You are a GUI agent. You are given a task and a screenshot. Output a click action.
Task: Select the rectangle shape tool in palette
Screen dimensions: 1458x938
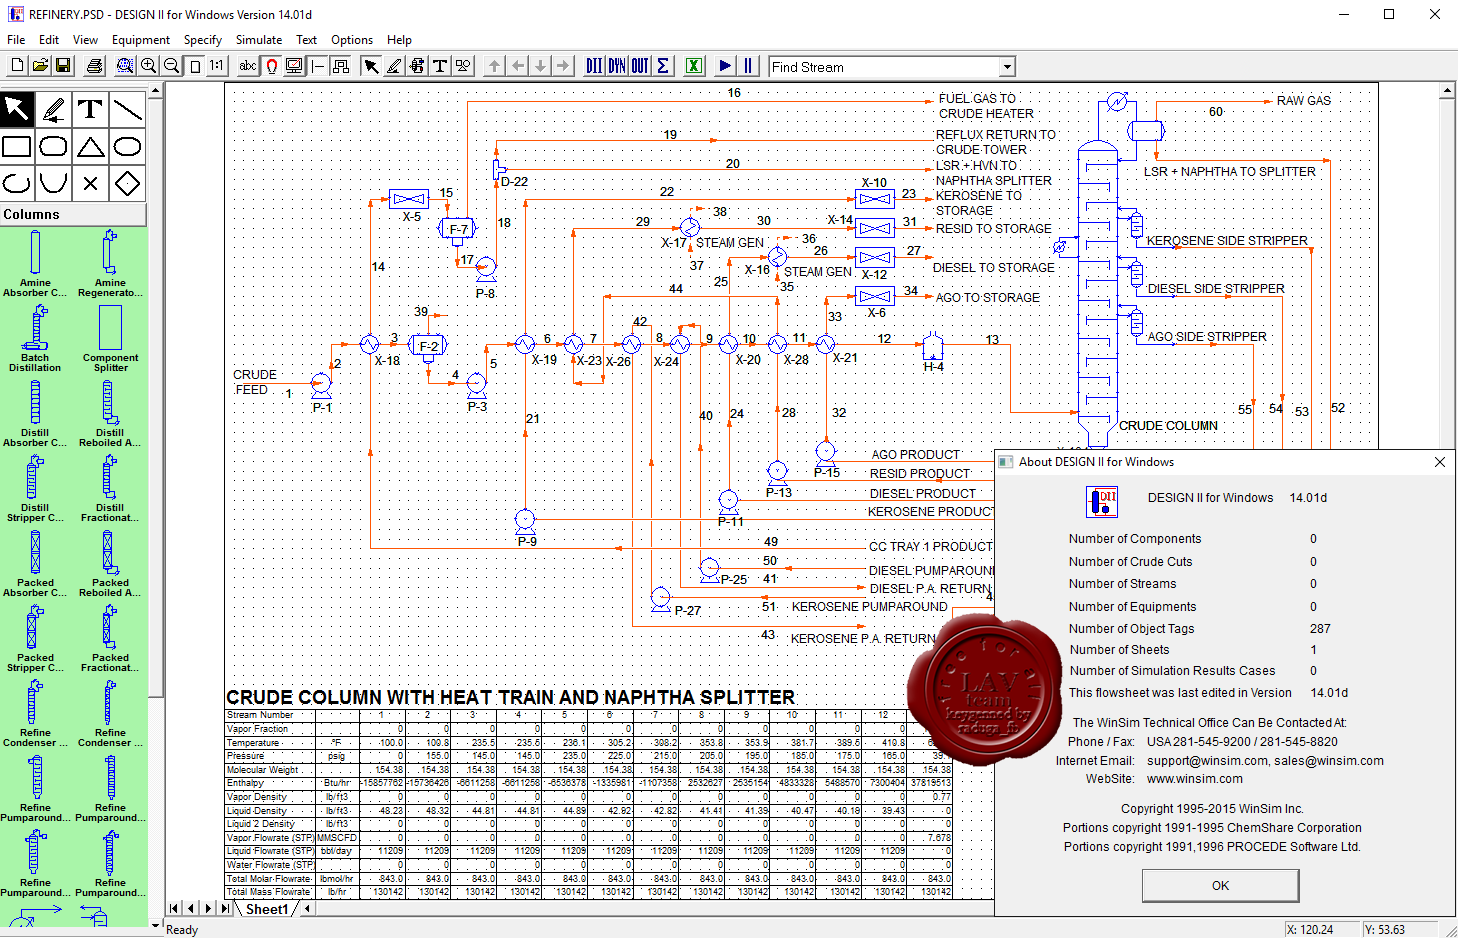pyautogui.click(x=17, y=147)
